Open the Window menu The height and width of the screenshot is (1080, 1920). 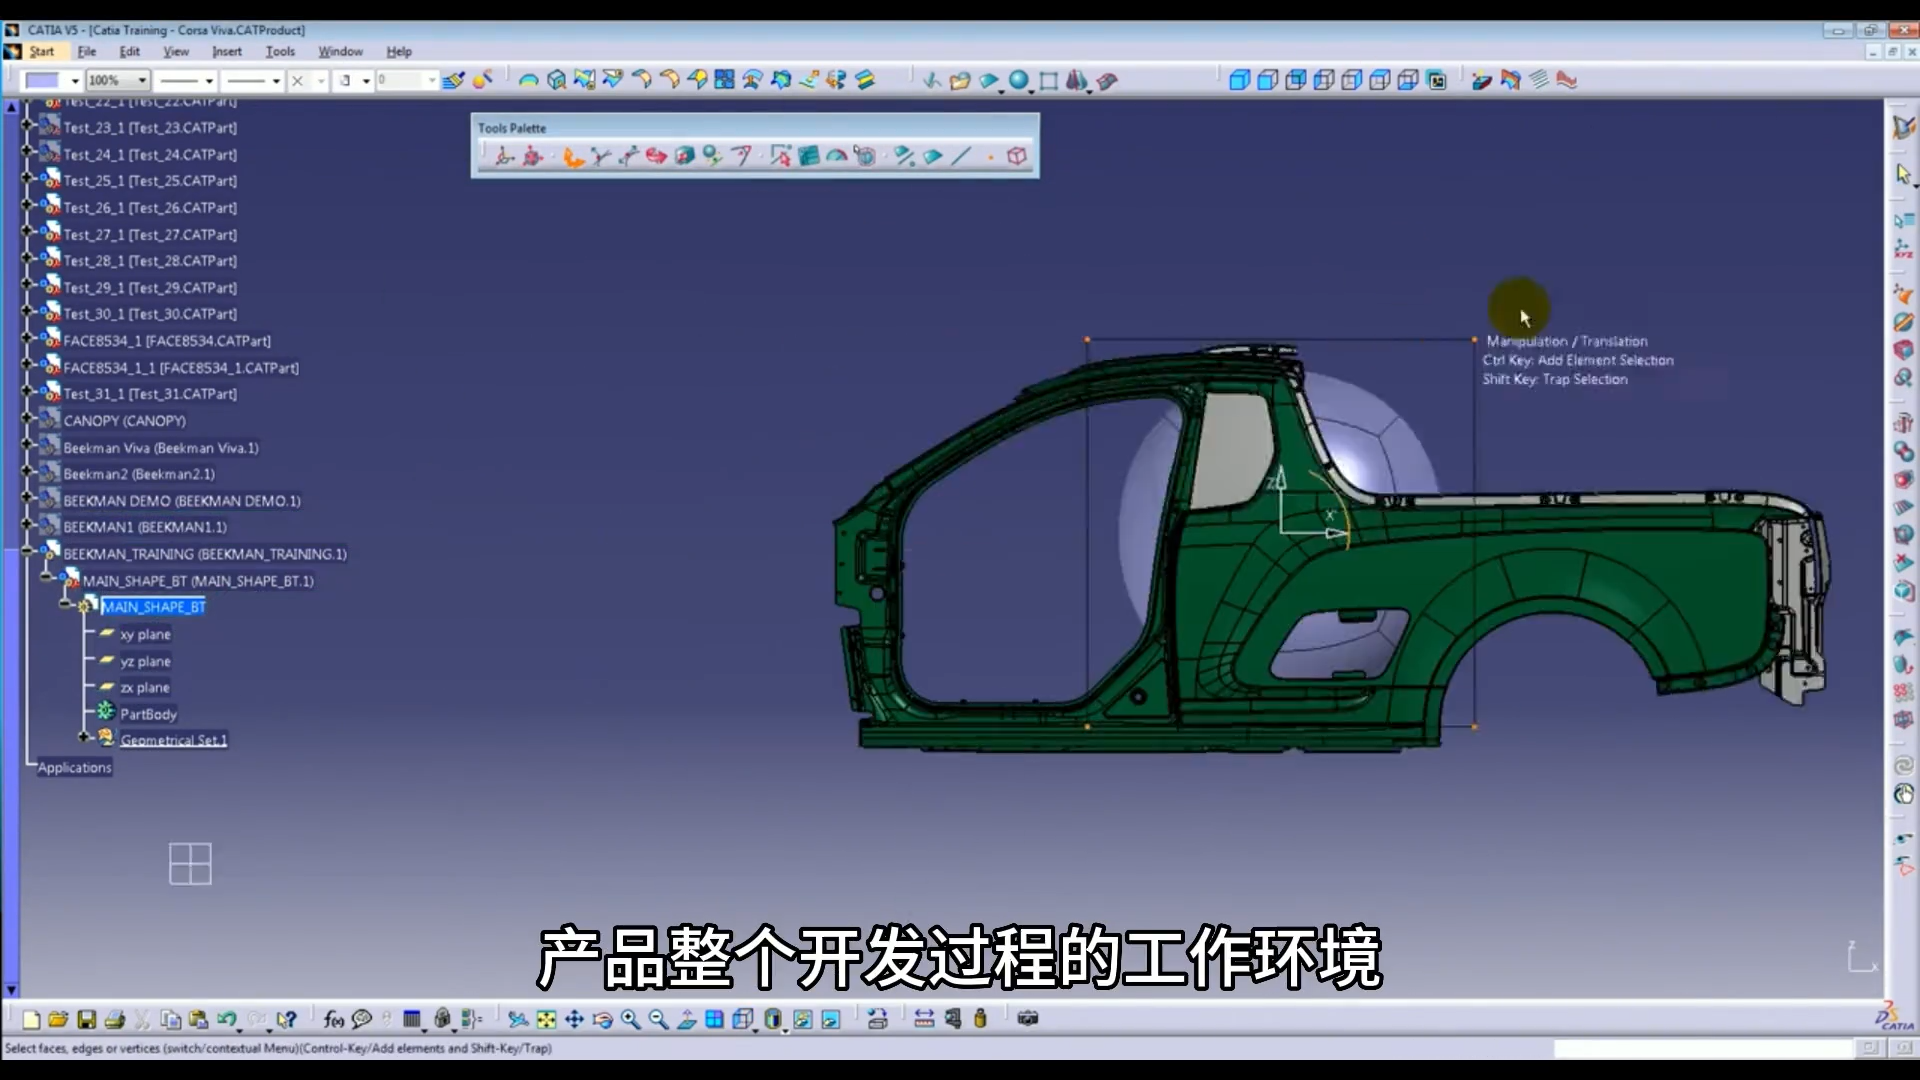pos(340,51)
